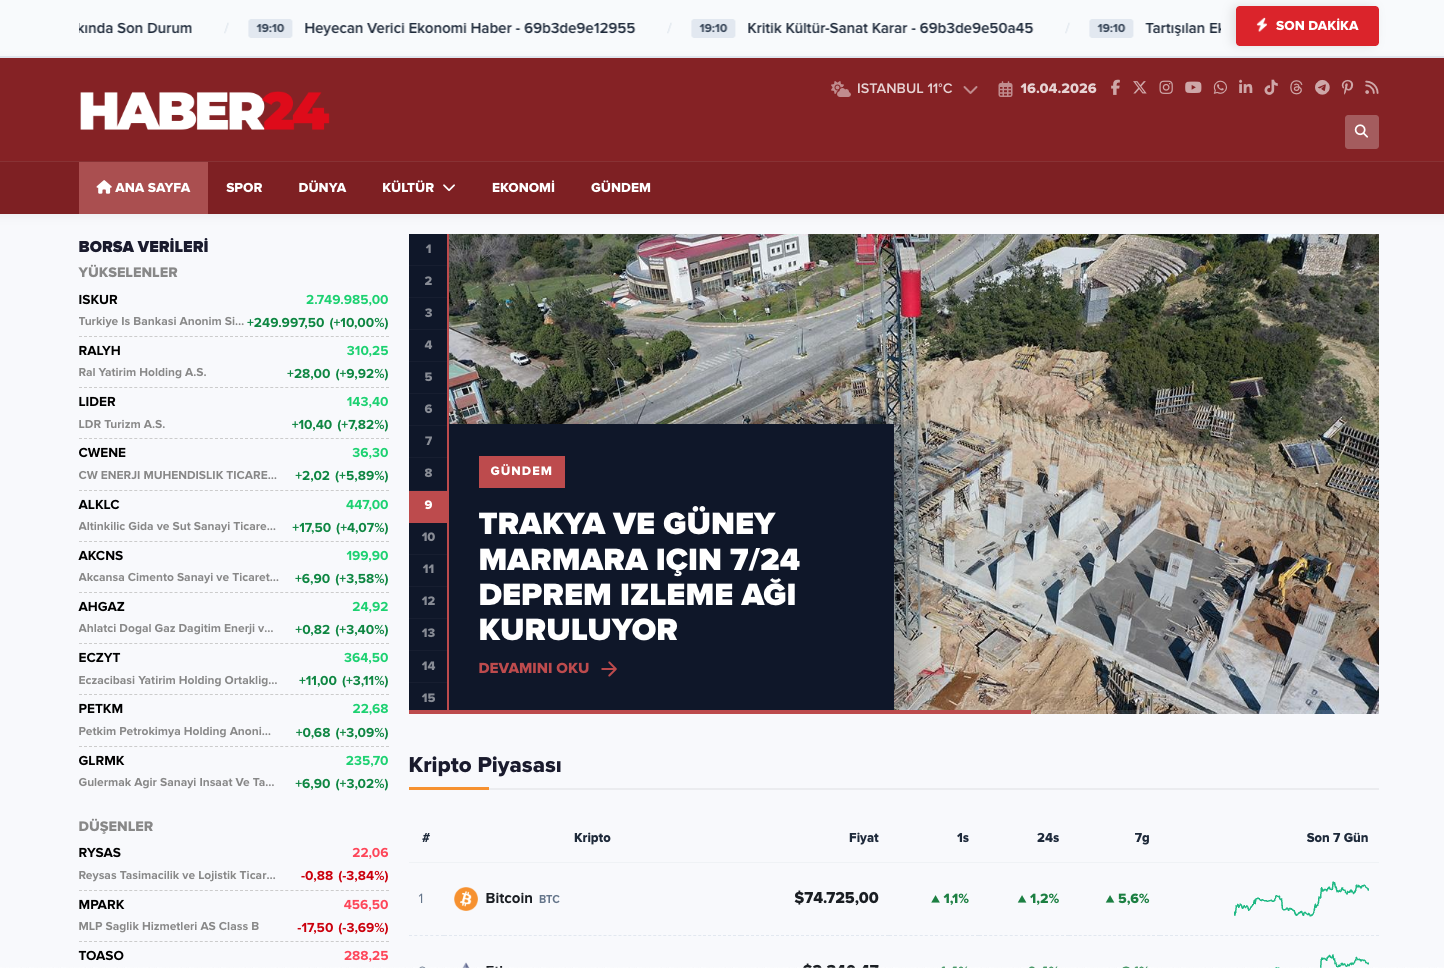Open the YouTube channel icon

pos(1193,88)
